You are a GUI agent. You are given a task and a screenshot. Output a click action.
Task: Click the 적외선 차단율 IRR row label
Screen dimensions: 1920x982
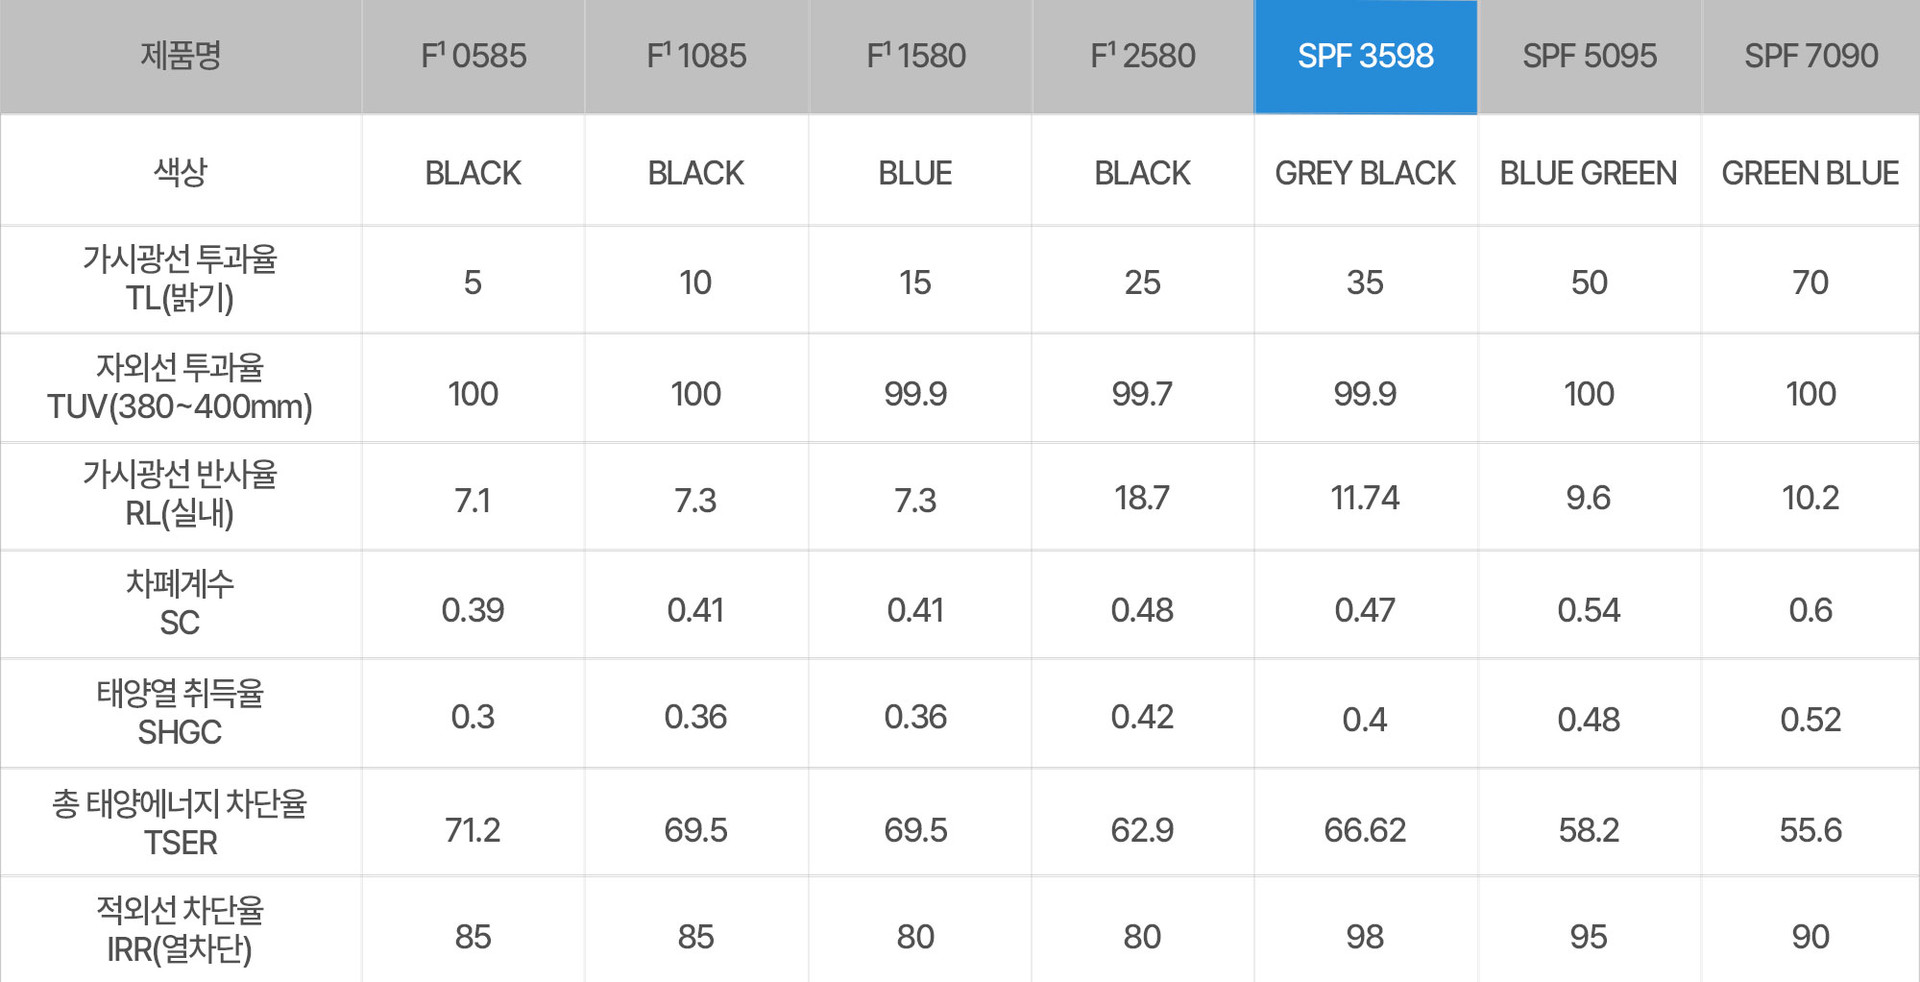[x=180, y=930]
